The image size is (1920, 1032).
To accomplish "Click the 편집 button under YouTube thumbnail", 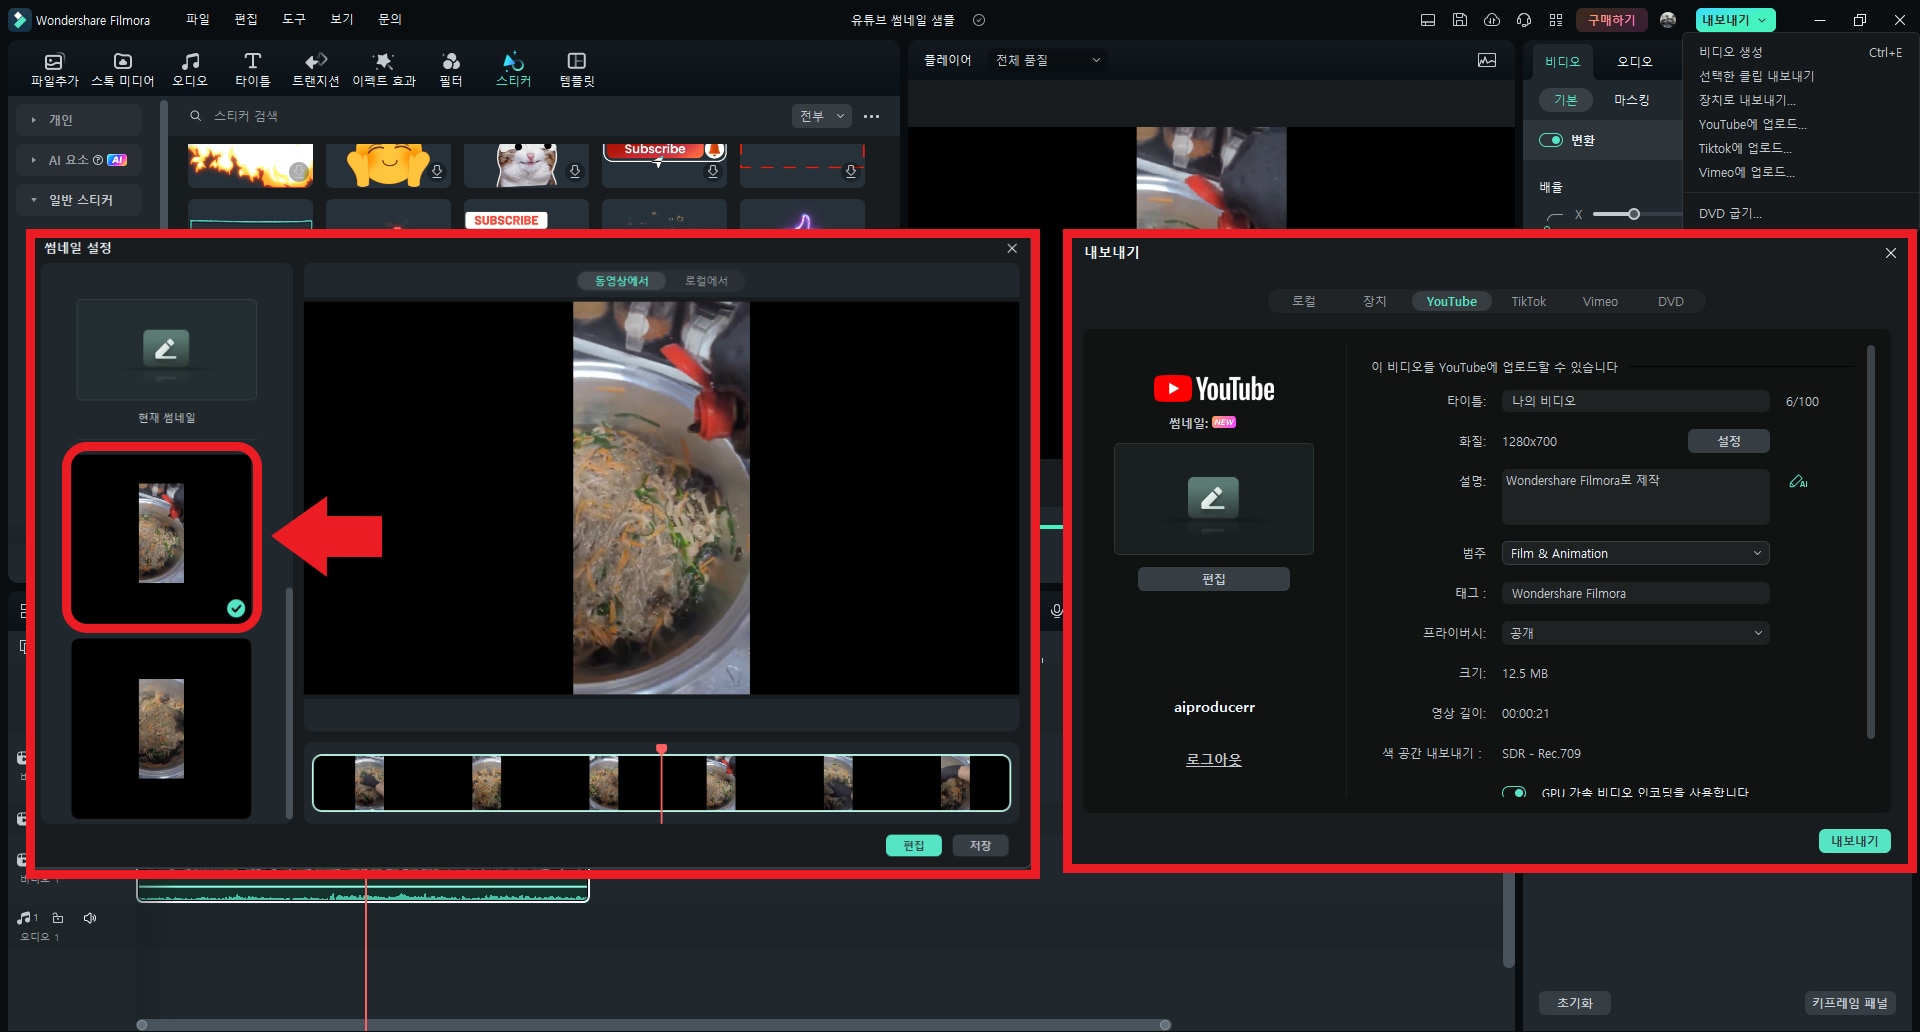I will click(1214, 579).
